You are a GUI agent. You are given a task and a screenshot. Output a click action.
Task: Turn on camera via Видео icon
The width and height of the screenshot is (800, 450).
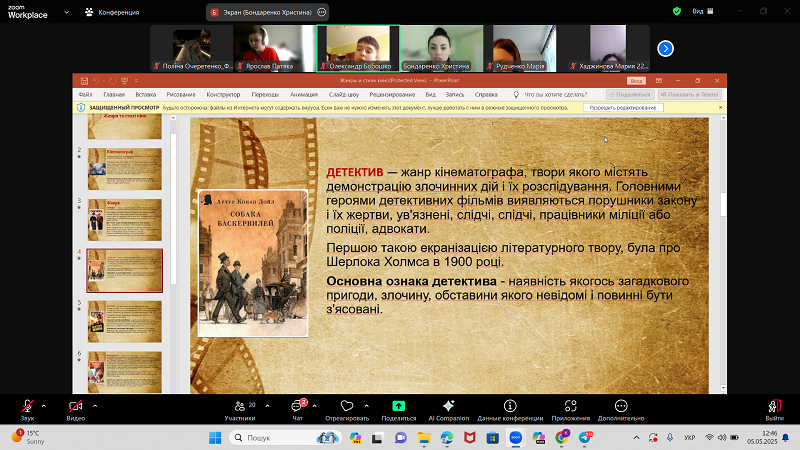[76, 406]
